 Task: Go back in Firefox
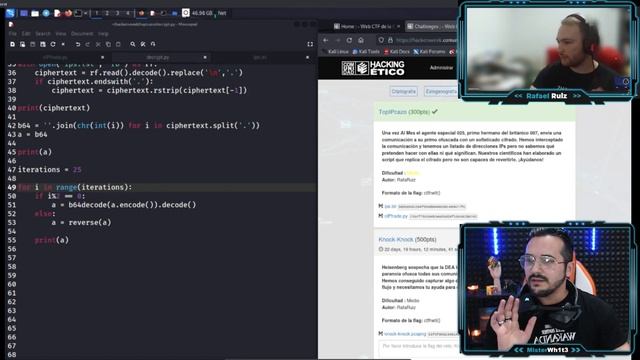tap(326, 40)
